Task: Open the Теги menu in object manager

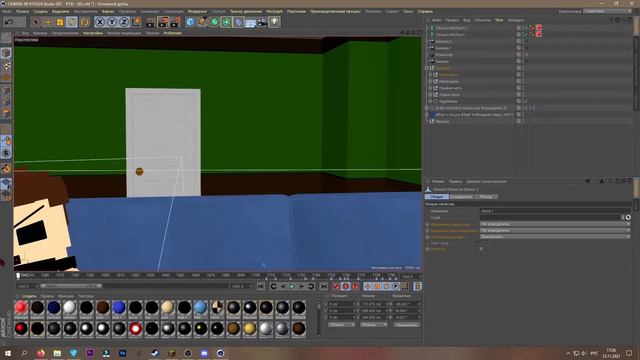Action: (x=499, y=20)
